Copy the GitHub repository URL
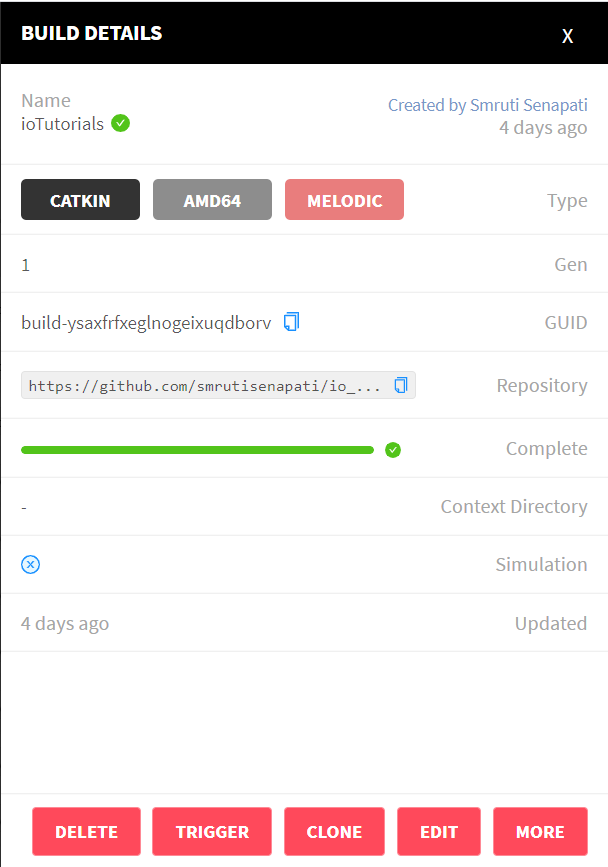The width and height of the screenshot is (608, 867). coord(401,385)
